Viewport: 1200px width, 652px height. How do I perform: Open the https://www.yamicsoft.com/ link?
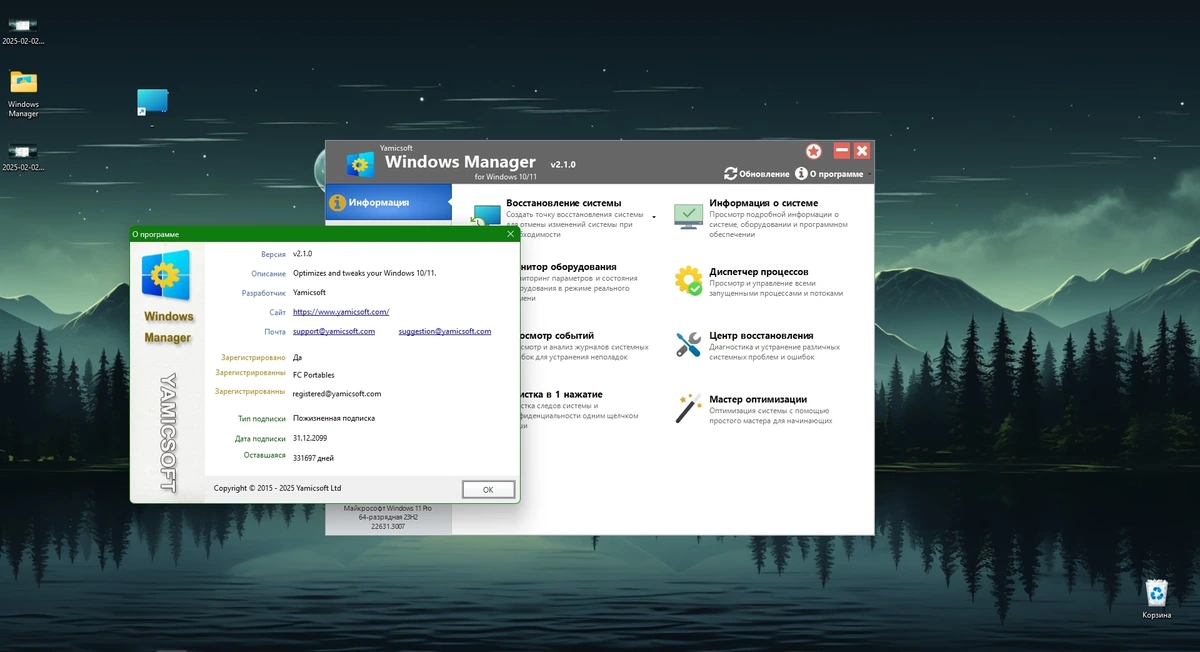pos(341,312)
